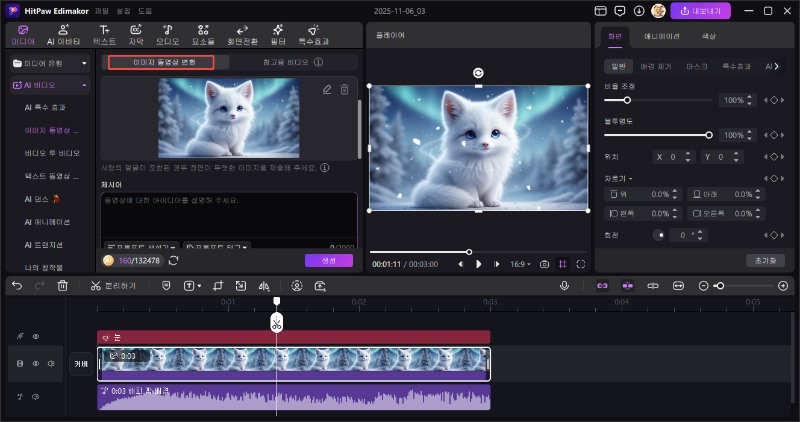Screen dimensions: 800x422
Task: Open the 요소들 elements section
Action: tap(203, 35)
